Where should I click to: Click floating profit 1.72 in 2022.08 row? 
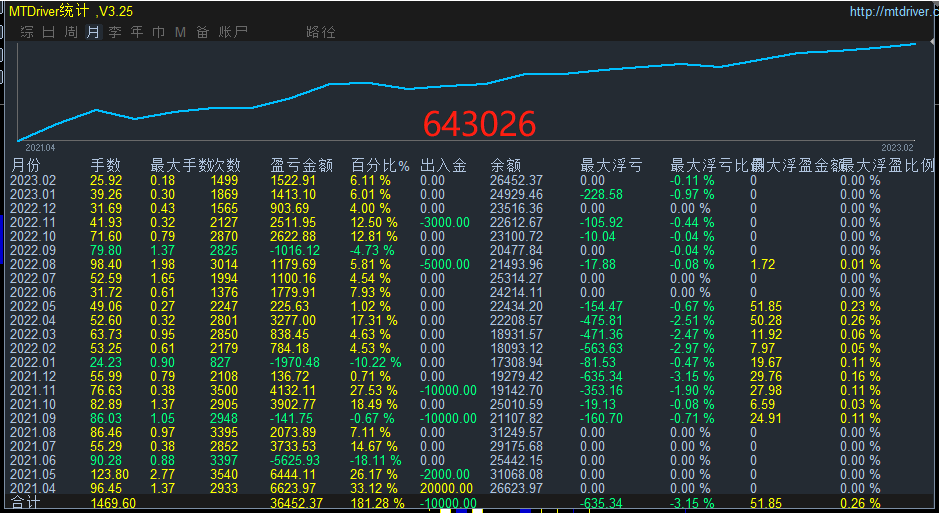pos(762,265)
